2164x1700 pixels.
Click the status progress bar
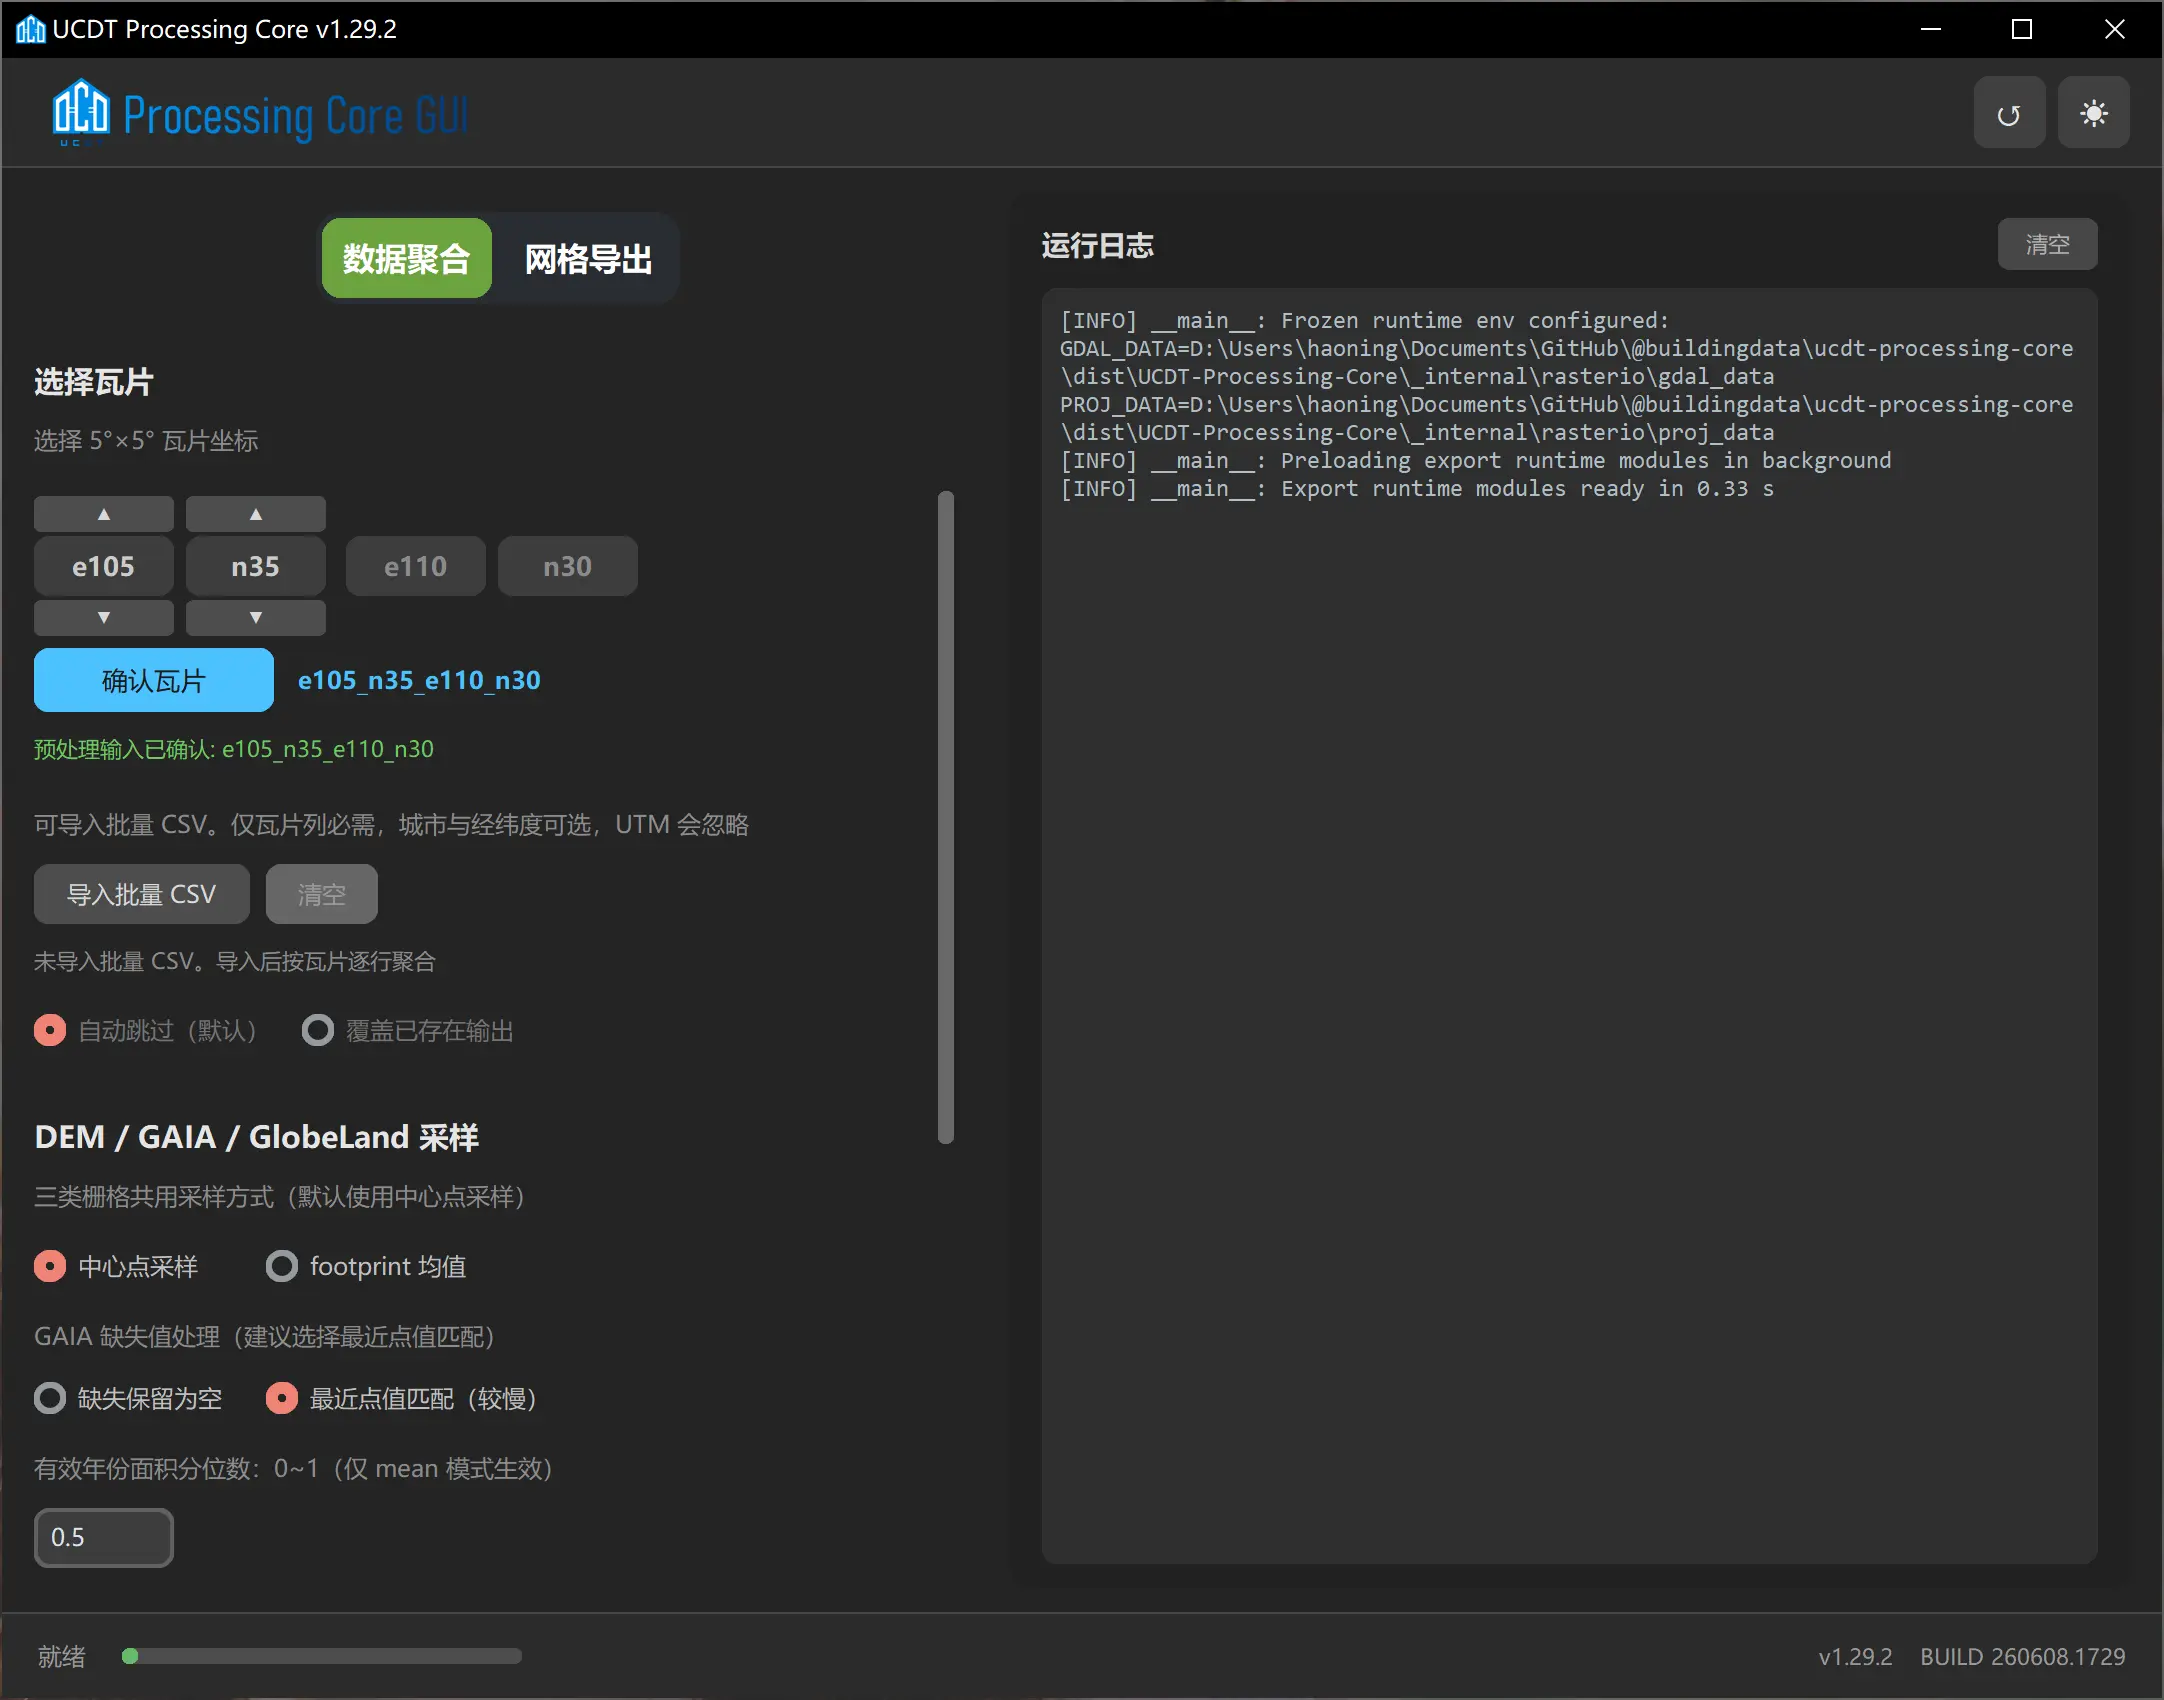click(x=322, y=1656)
